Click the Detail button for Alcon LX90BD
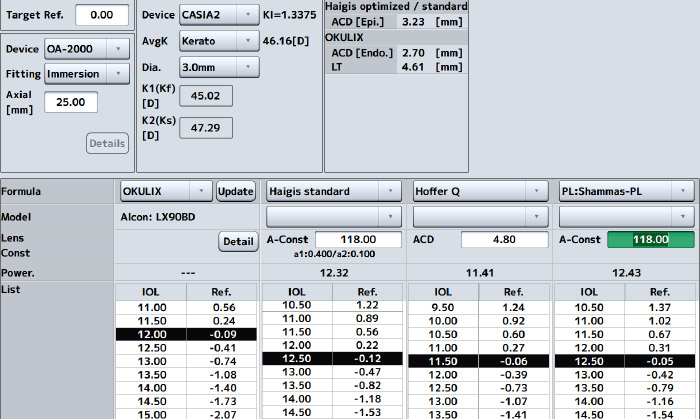The image size is (700, 419). pos(238,241)
